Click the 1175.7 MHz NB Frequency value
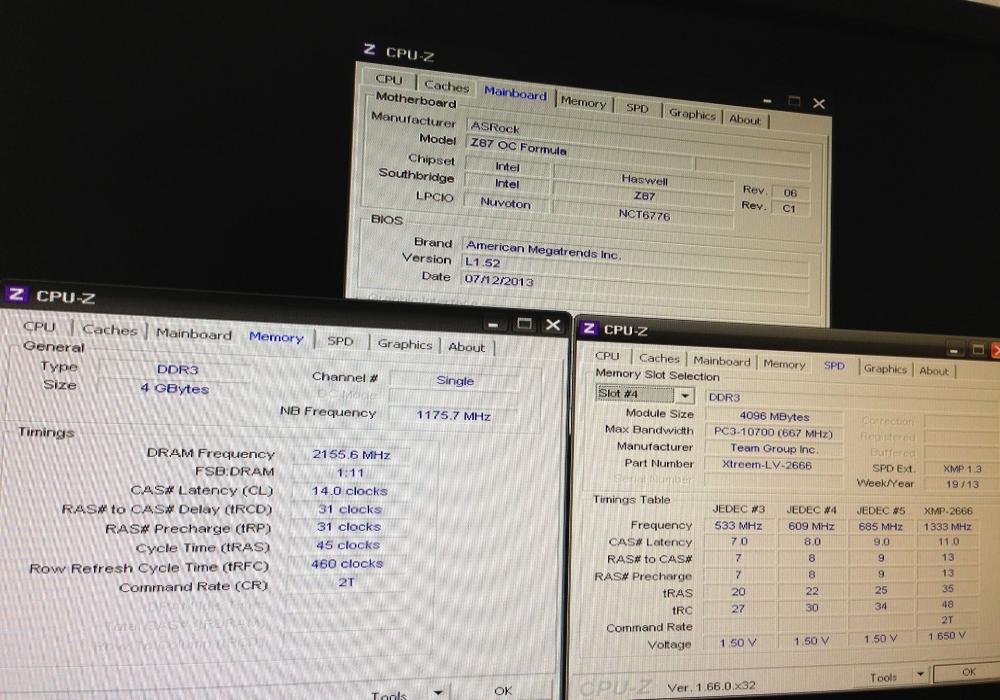 pos(453,416)
